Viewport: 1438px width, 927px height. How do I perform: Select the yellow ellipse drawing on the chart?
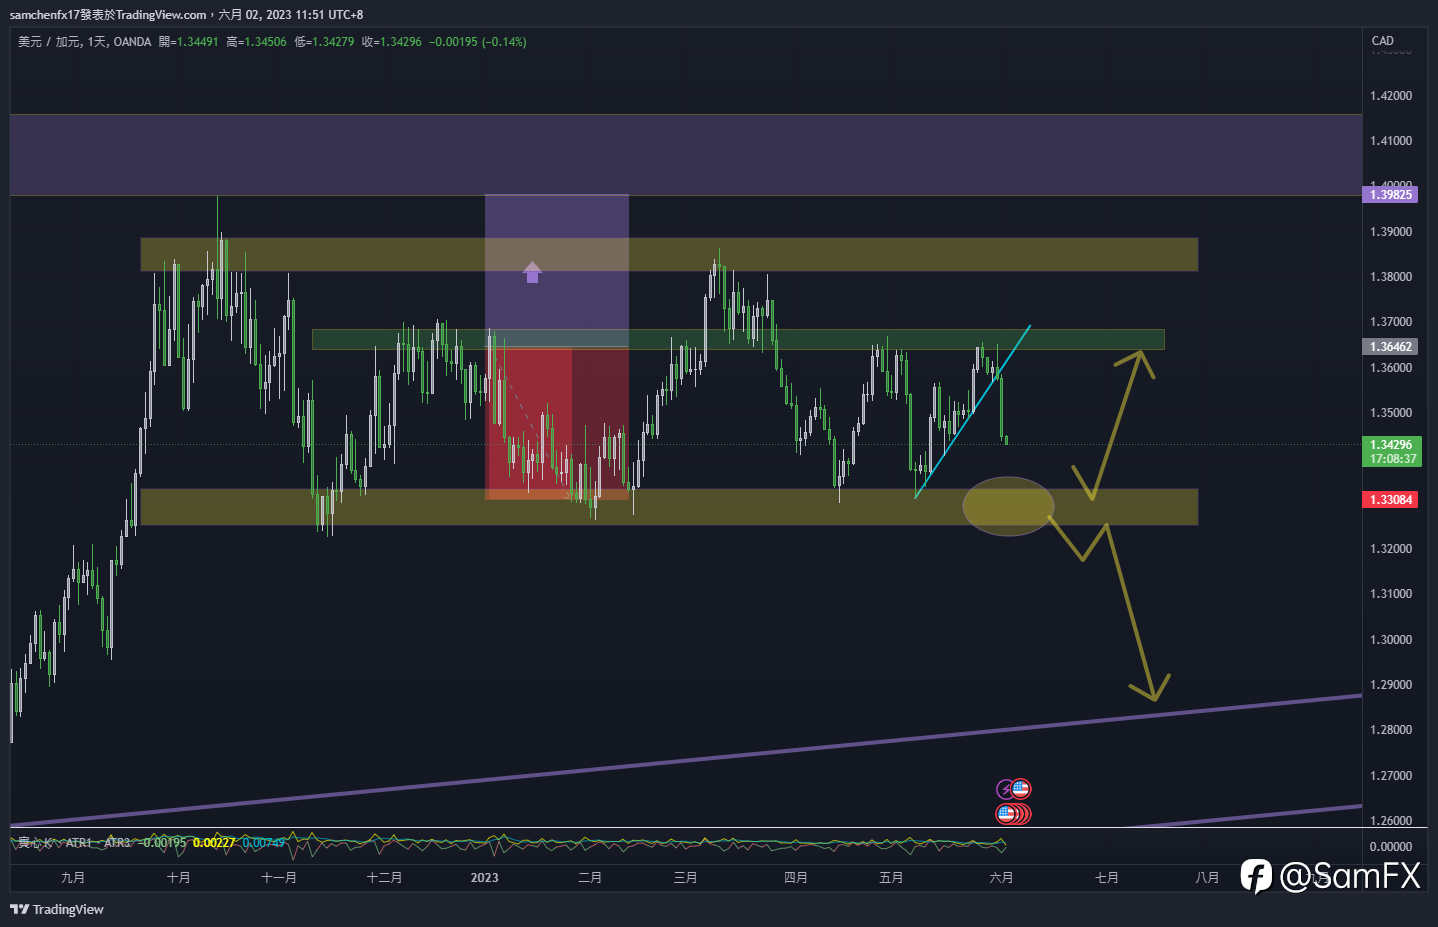[x=1008, y=506]
